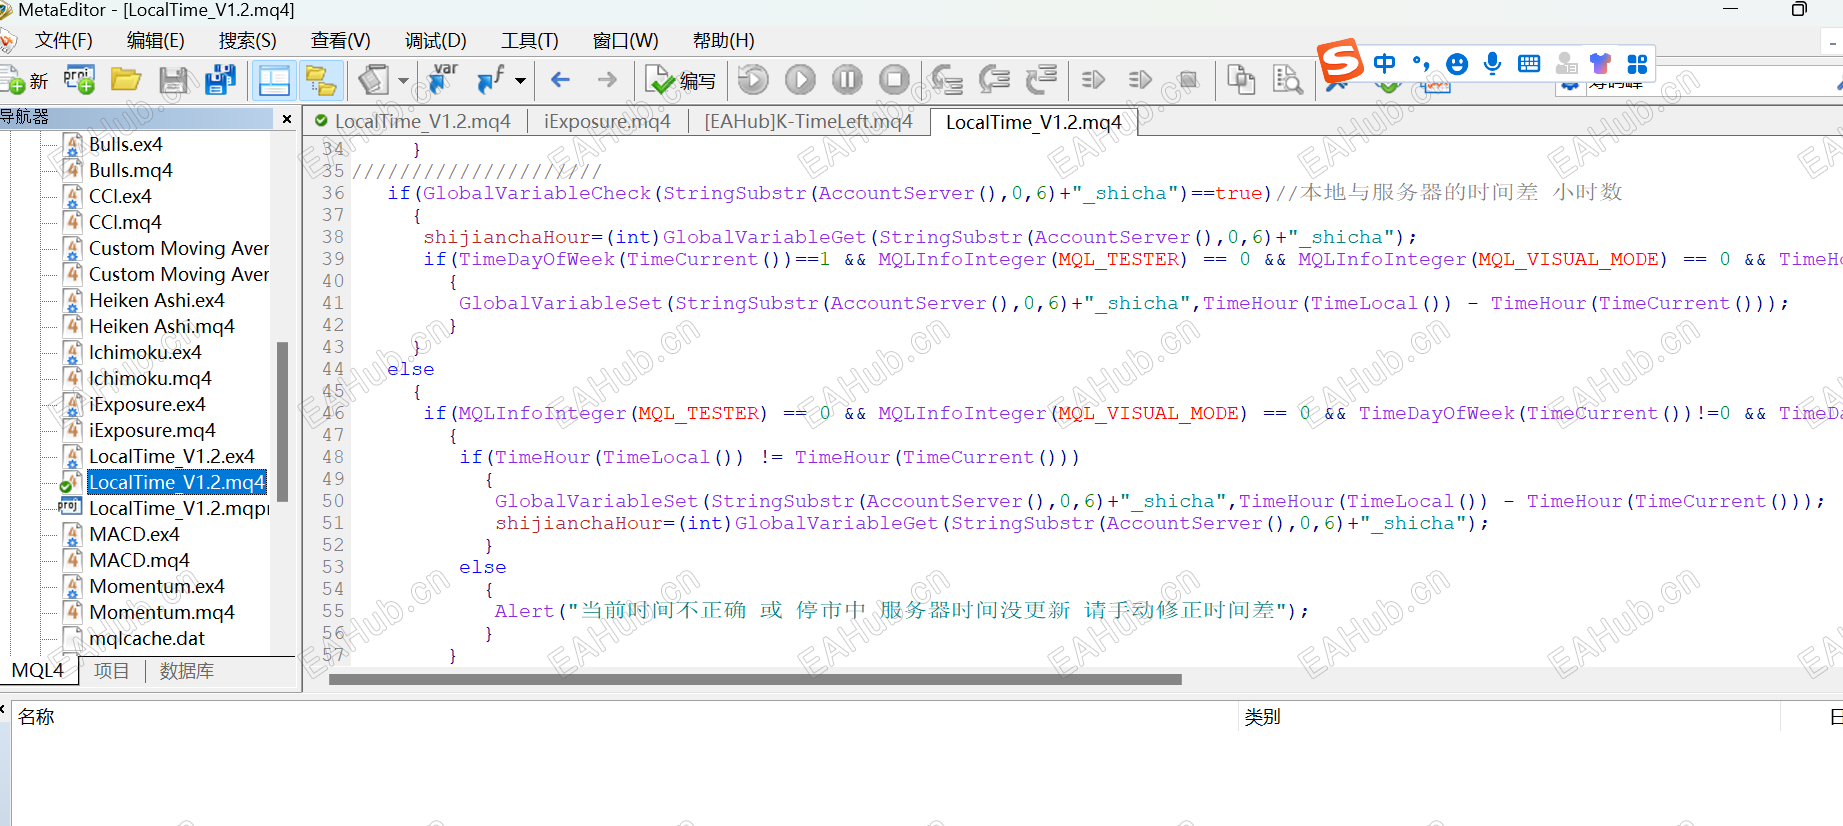
Task: Click the Step Into debug icon
Action: (x=946, y=80)
